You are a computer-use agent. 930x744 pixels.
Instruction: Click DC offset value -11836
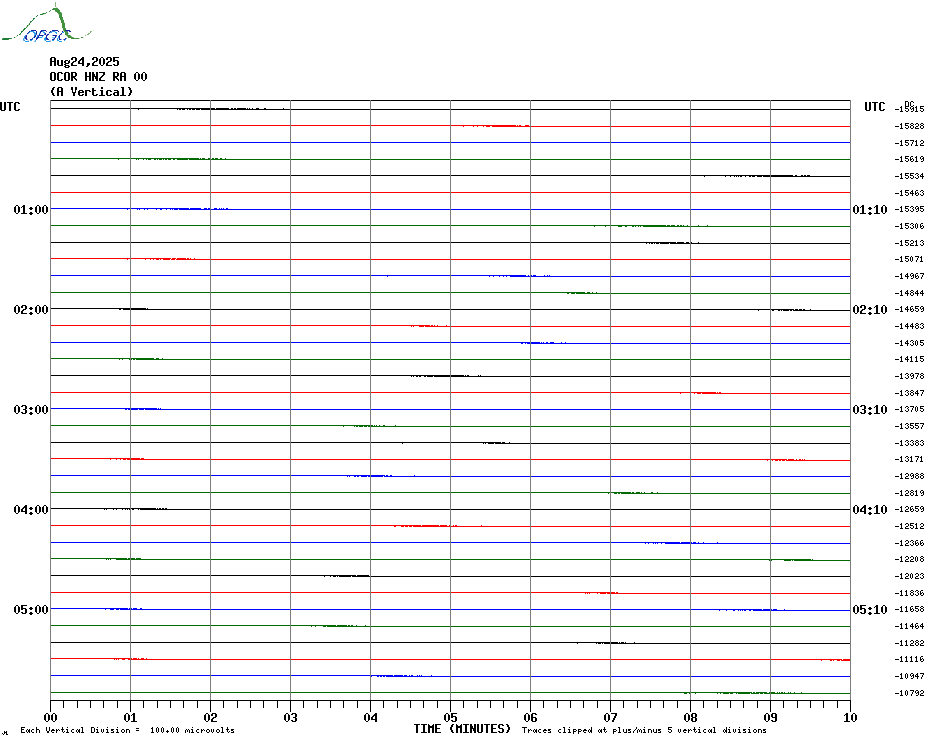pos(909,593)
